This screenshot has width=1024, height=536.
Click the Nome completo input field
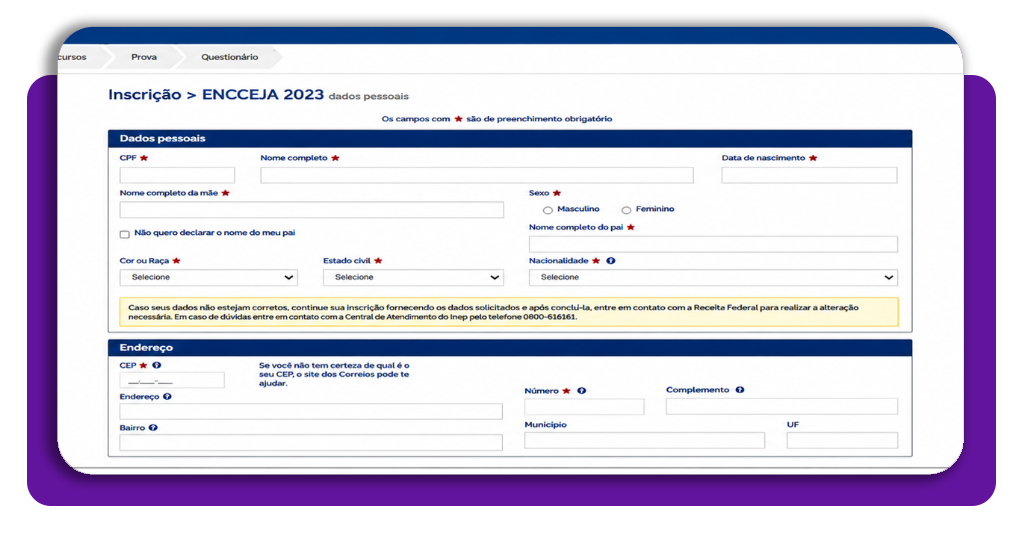(477, 175)
